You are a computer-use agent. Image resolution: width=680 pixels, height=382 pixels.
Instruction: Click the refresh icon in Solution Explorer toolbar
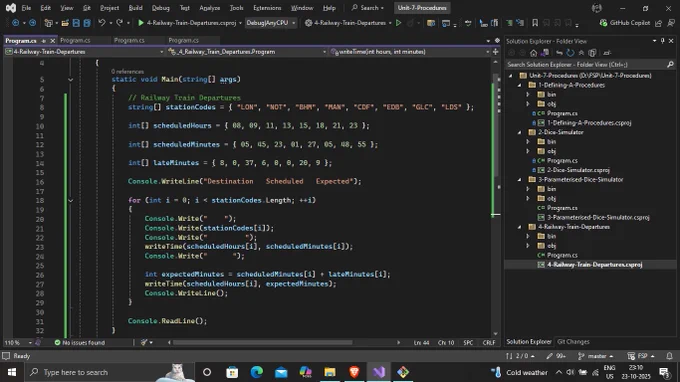(x=570, y=53)
